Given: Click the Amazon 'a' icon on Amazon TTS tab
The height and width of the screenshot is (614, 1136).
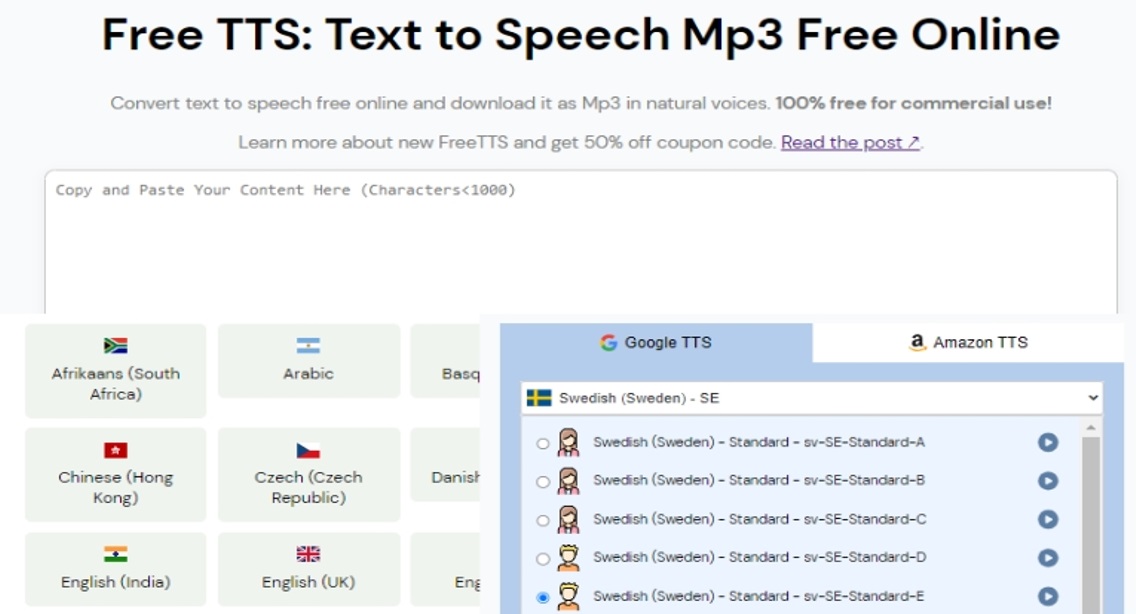Looking at the screenshot, I should tap(916, 342).
